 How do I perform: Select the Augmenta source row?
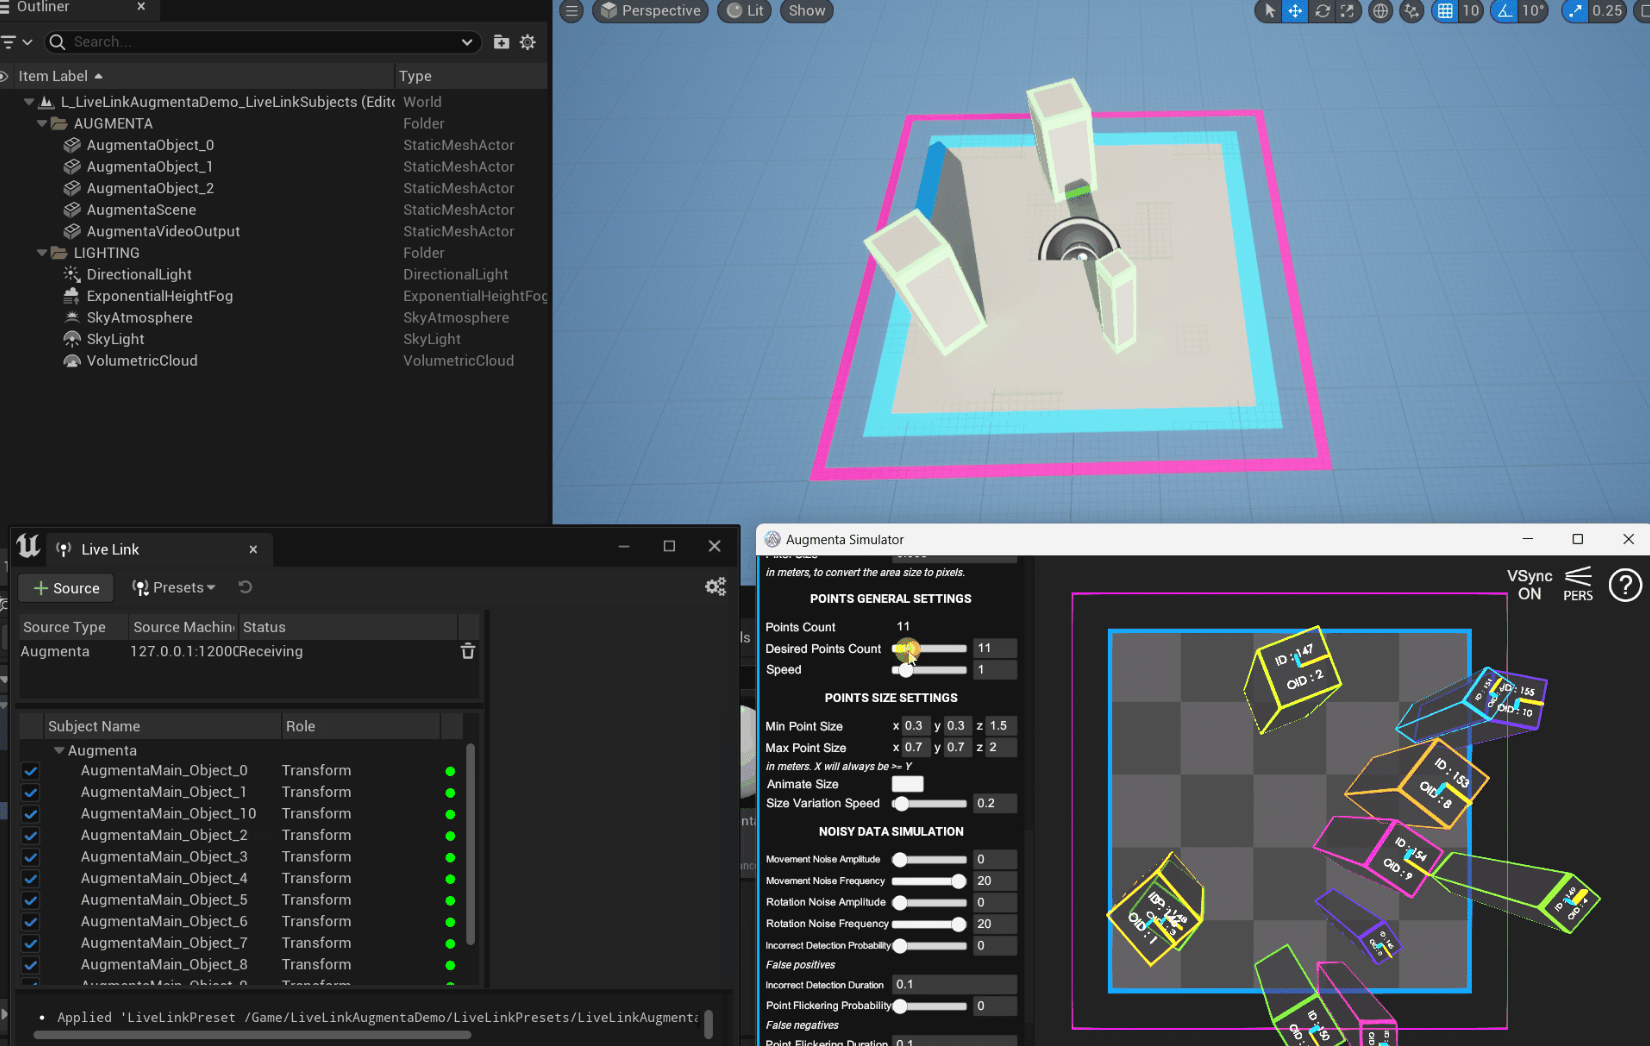pos(250,651)
